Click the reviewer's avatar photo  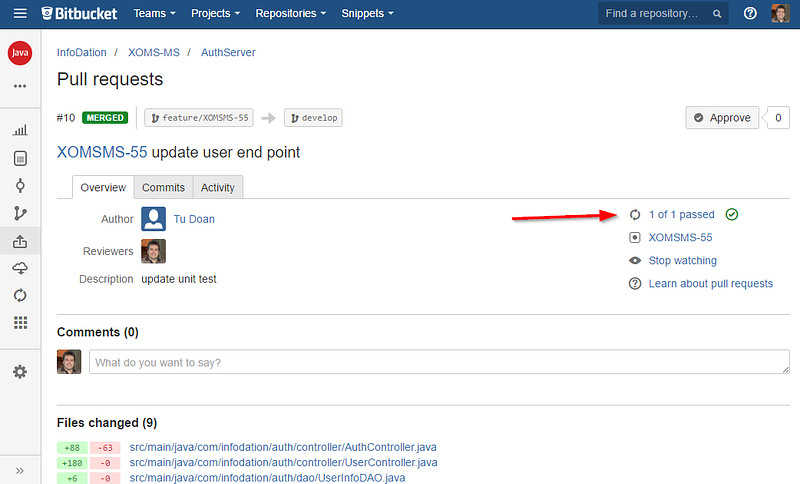tap(154, 251)
